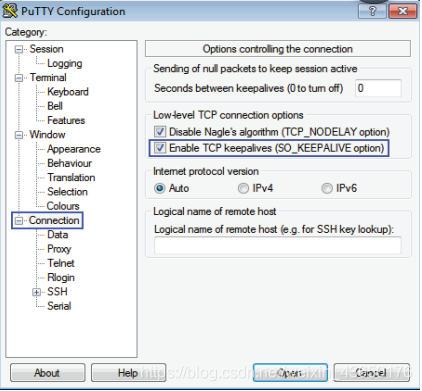The width and height of the screenshot is (422, 391).
Task: Select the IPv6 radio button
Action: 327,188
